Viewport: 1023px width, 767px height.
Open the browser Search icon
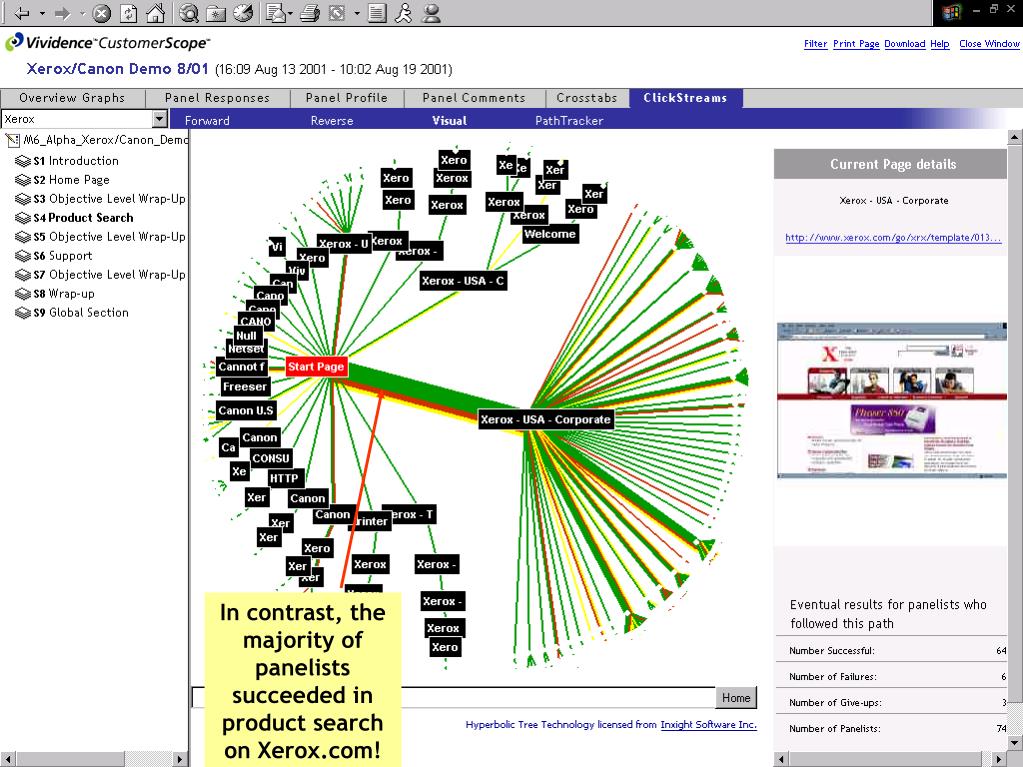(x=189, y=12)
